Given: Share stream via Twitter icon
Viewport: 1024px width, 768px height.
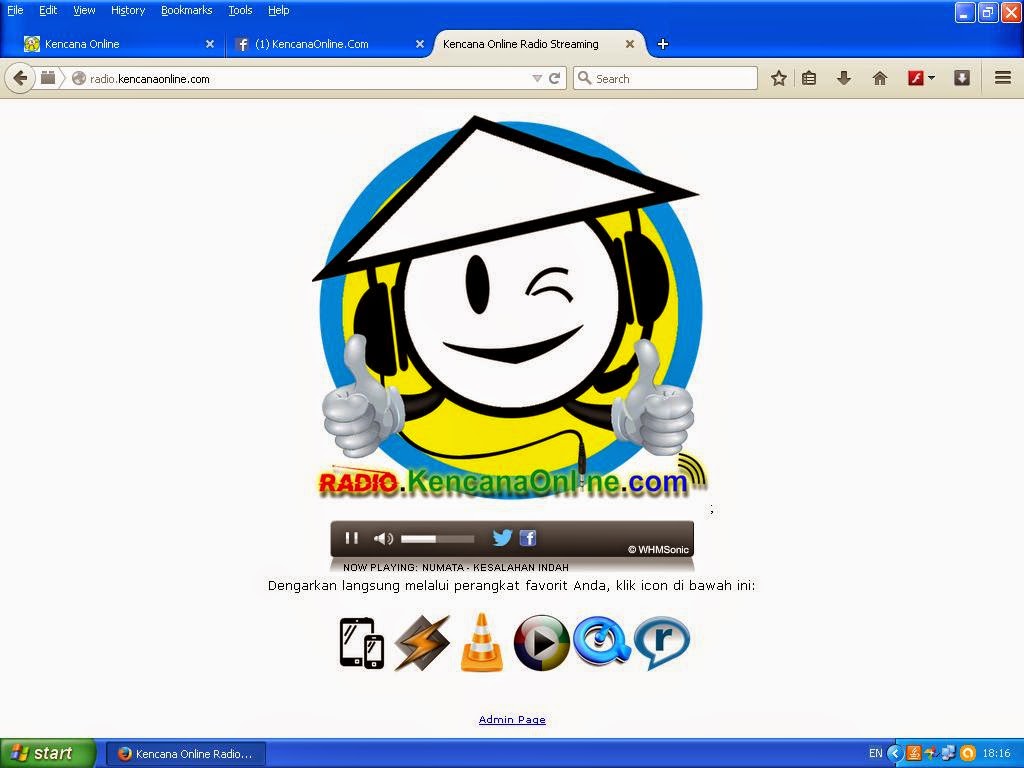Looking at the screenshot, I should pos(502,537).
